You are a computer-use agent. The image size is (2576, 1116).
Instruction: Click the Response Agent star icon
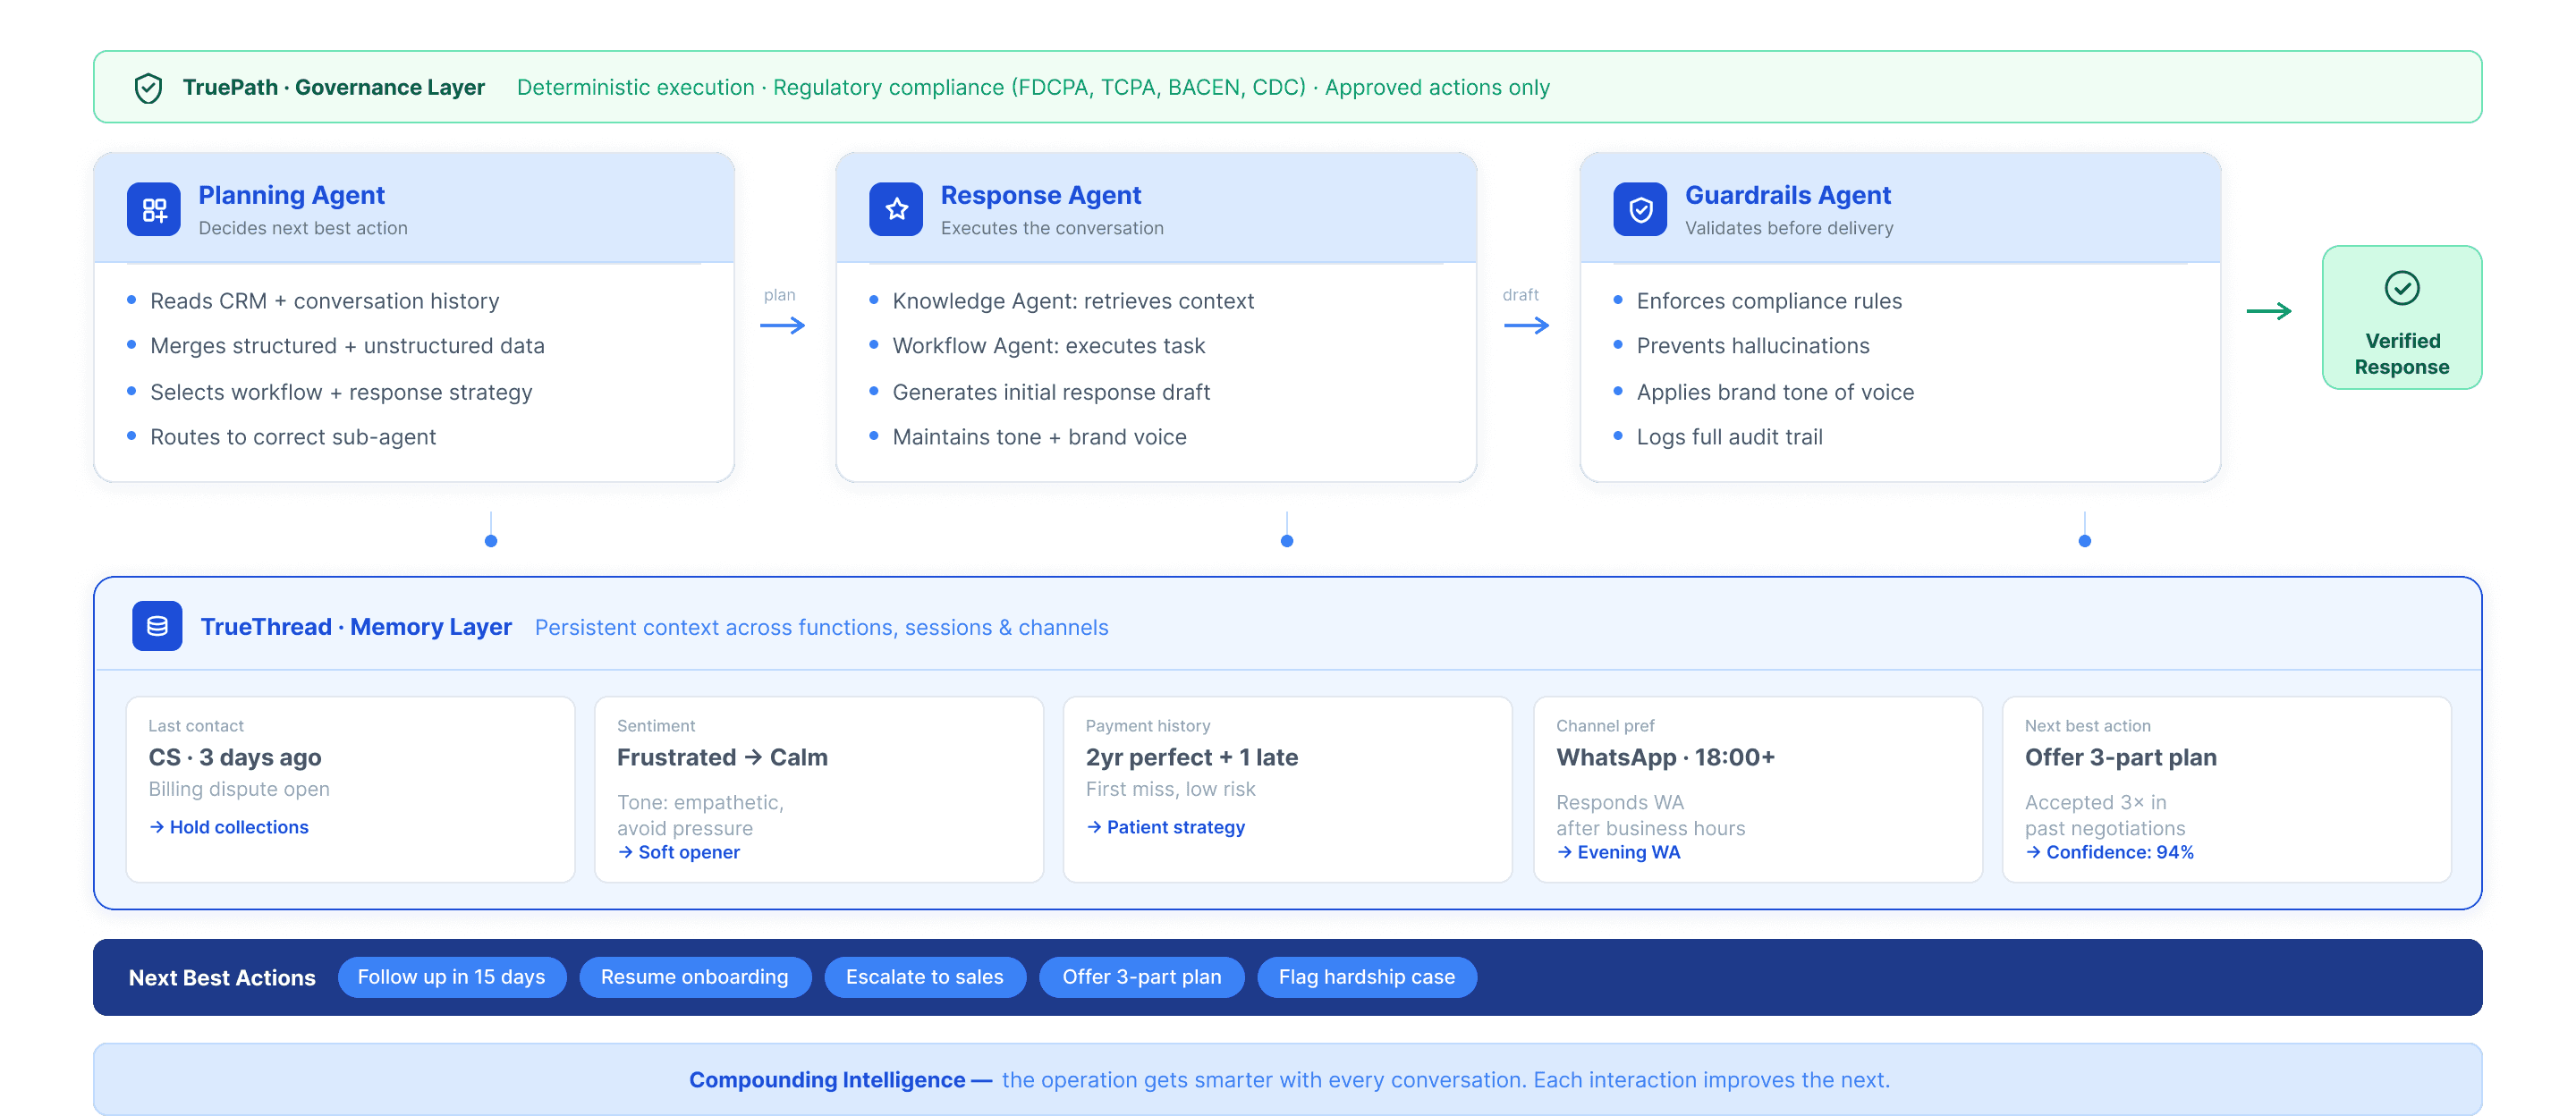(896, 209)
